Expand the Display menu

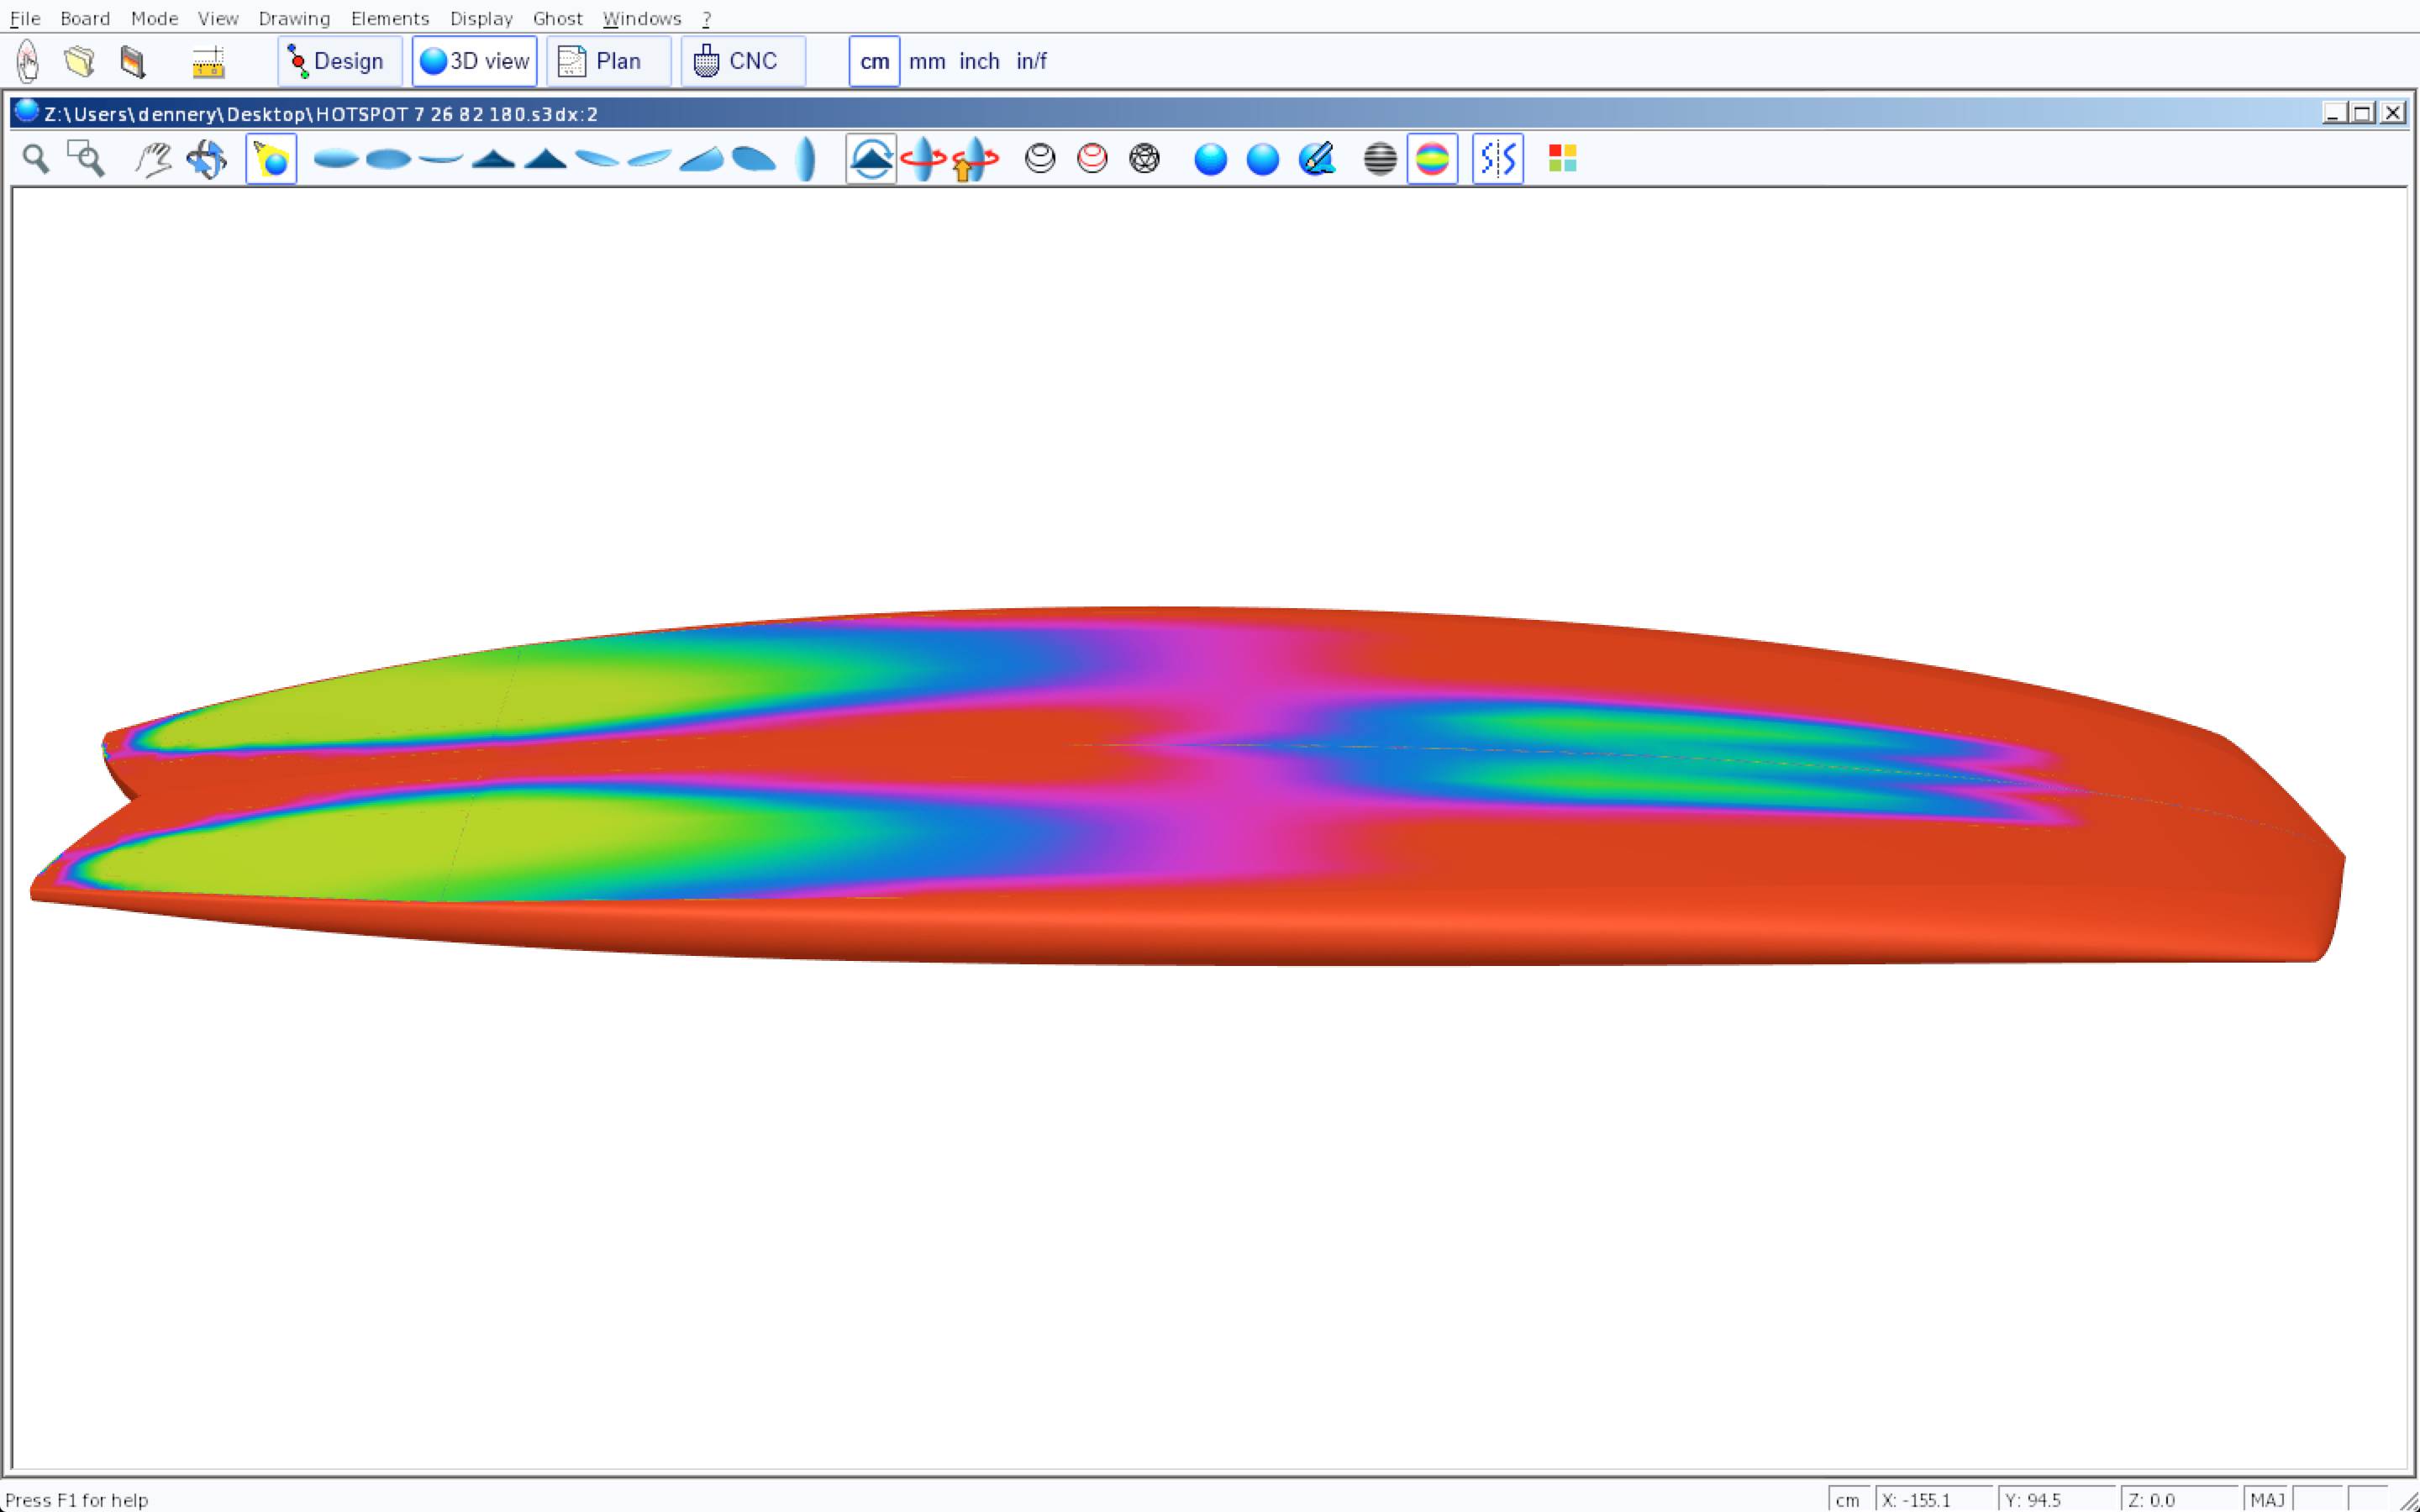tap(481, 18)
